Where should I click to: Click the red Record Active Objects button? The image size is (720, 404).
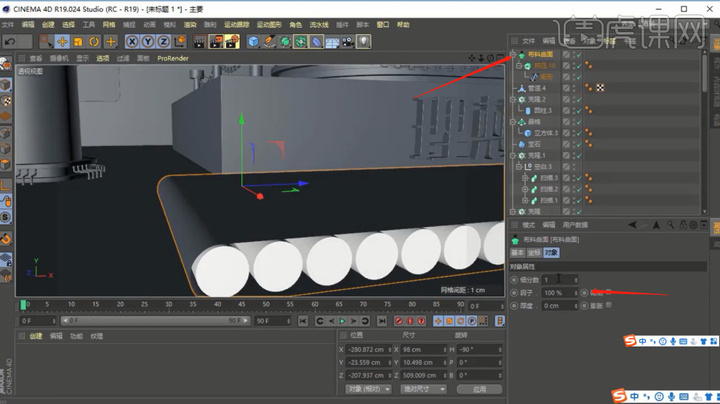(x=399, y=321)
